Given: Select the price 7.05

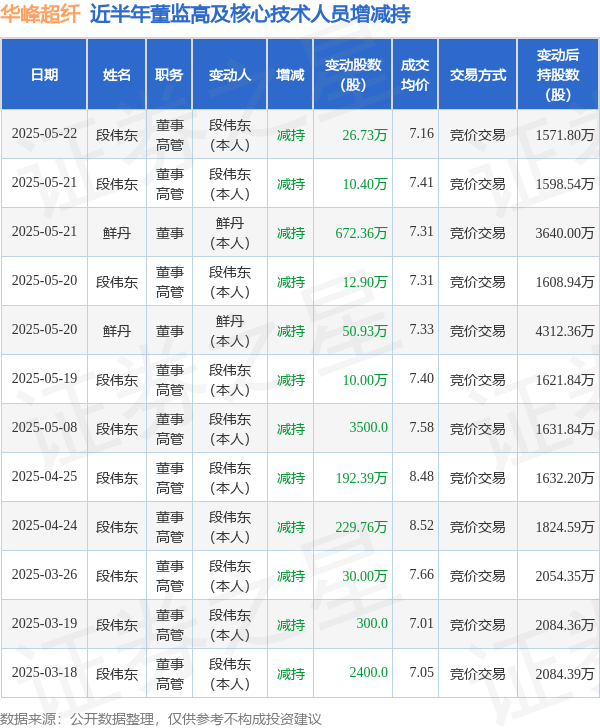Looking at the screenshot, I should [421, 672].
